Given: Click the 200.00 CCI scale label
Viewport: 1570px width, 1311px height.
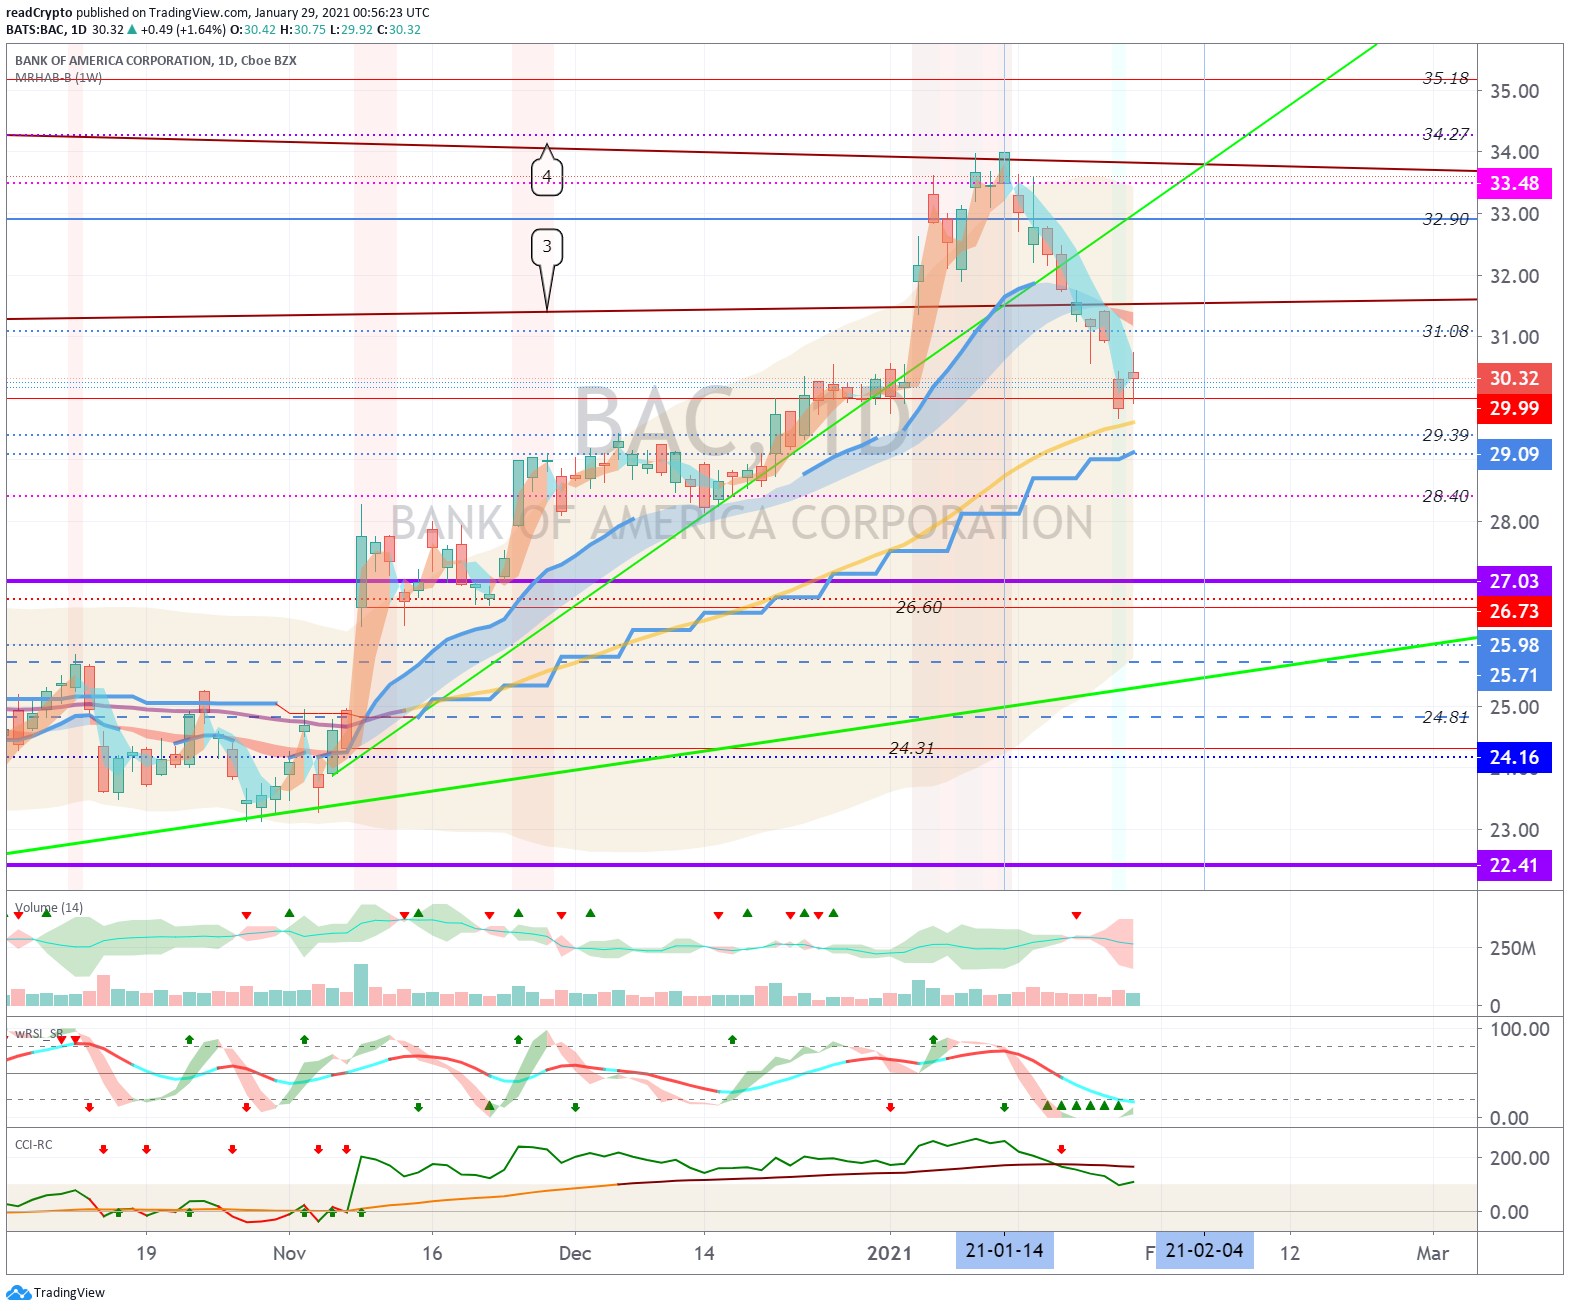Looking at the screenshot, I should coord(1520,1158).
